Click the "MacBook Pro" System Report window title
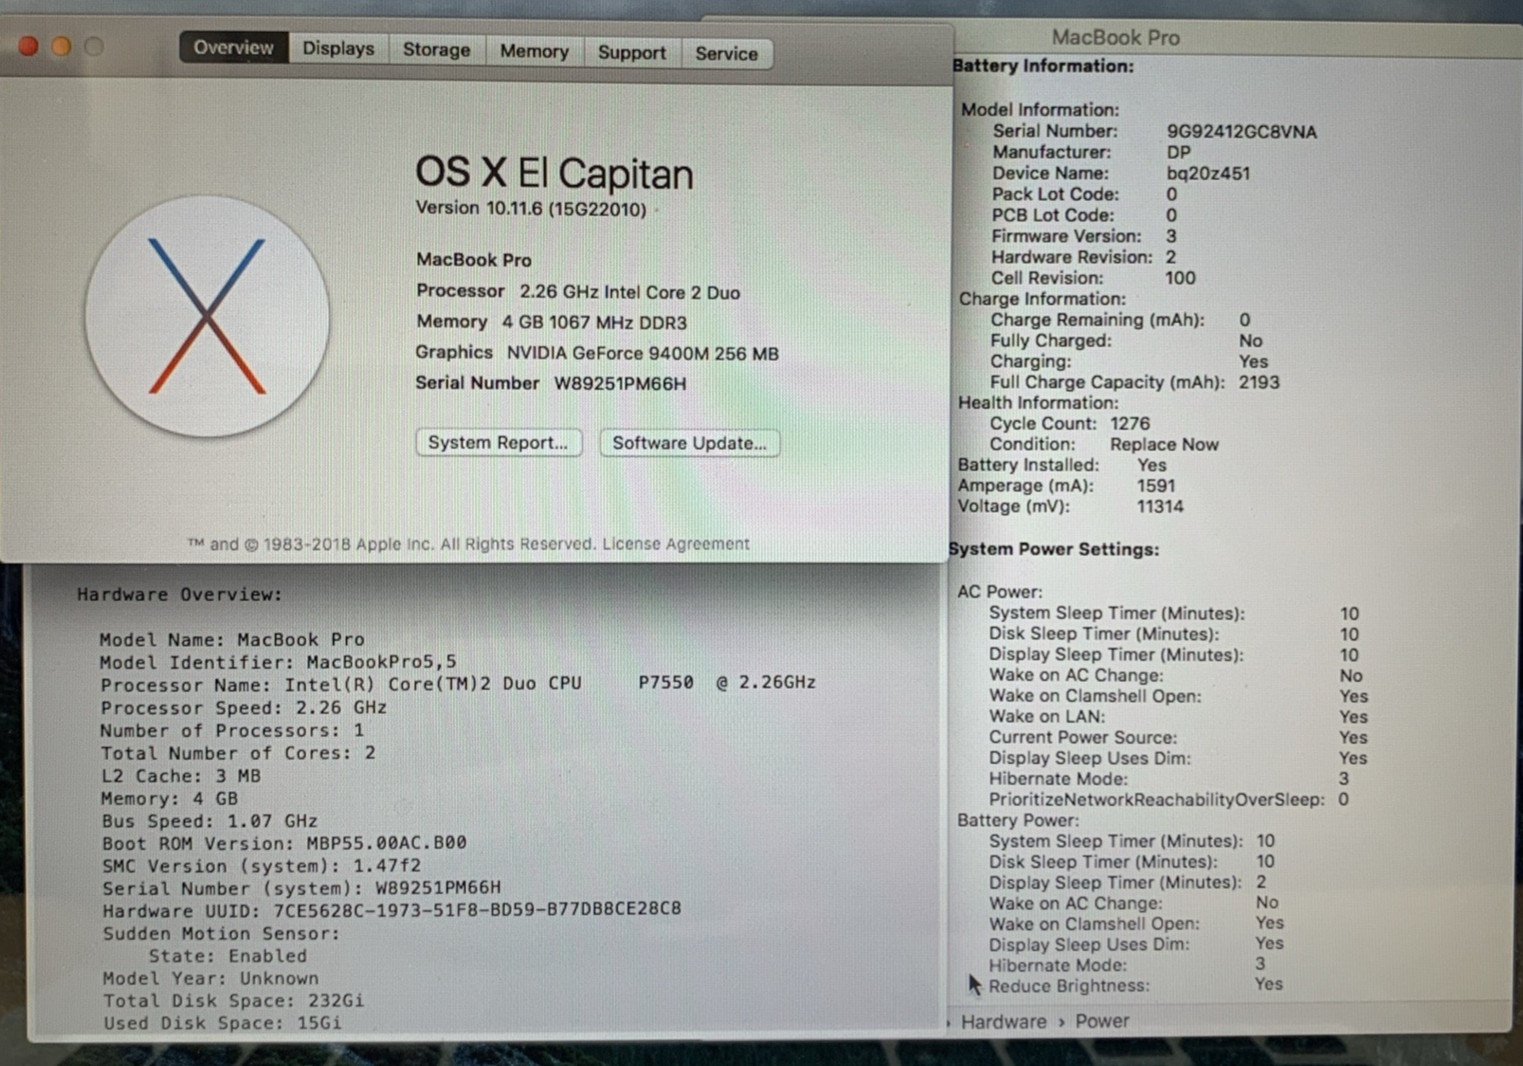 tap(1115, 38)
